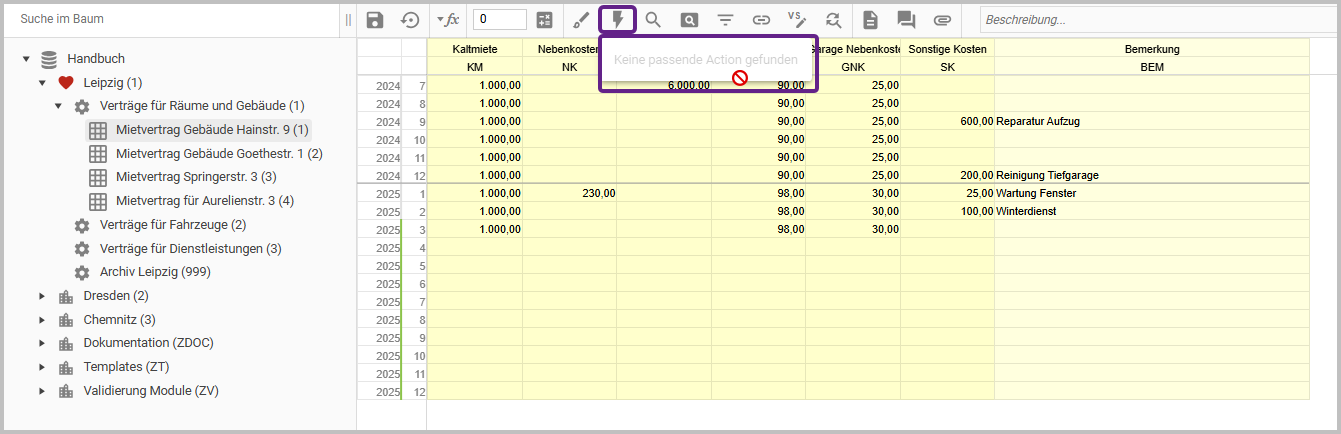Click the paintbrush format icon

pyautogui.click(x=582, y=20)
